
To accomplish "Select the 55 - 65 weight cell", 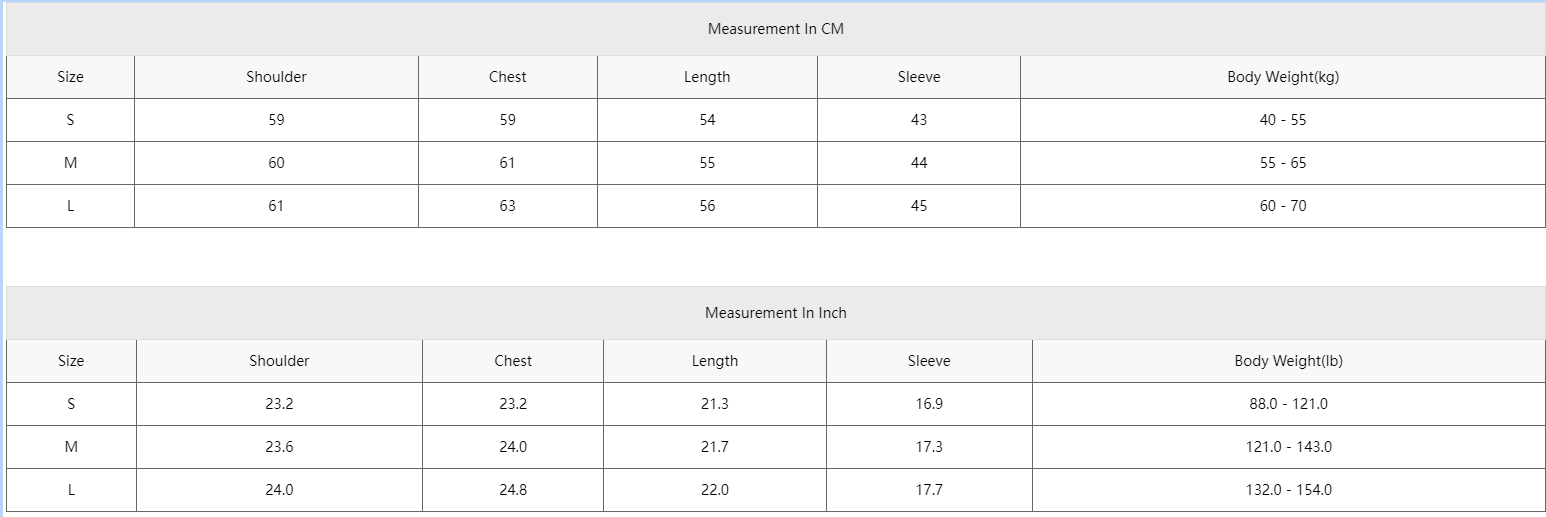I will point(1283,163).
